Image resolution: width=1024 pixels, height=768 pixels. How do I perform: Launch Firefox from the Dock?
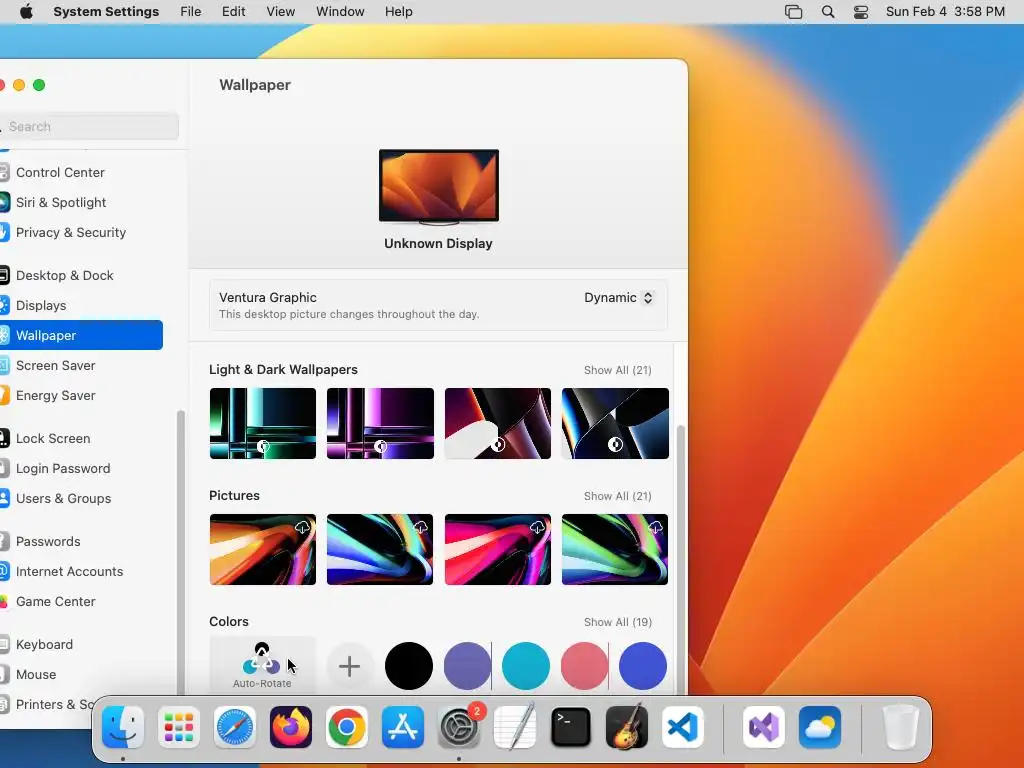click(291, 728)
